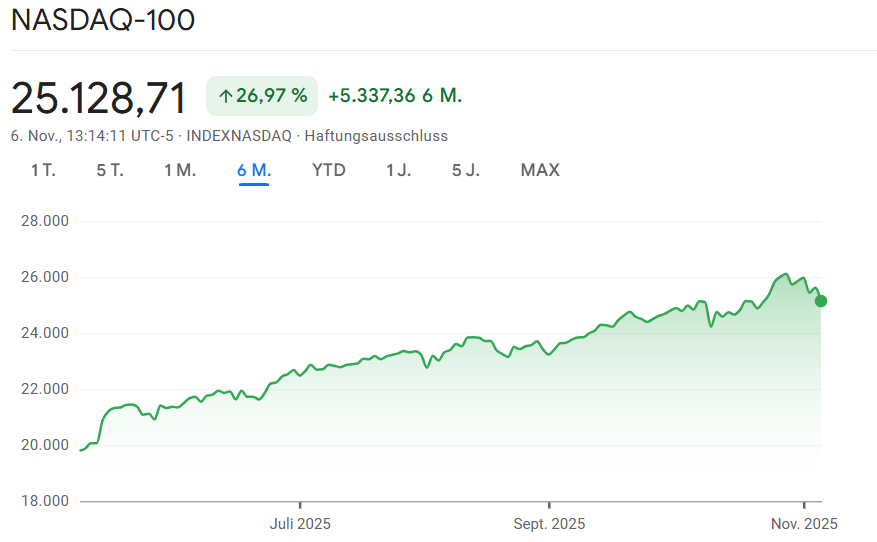Click the NASDAQ-100 heading

tap(103, 21)
